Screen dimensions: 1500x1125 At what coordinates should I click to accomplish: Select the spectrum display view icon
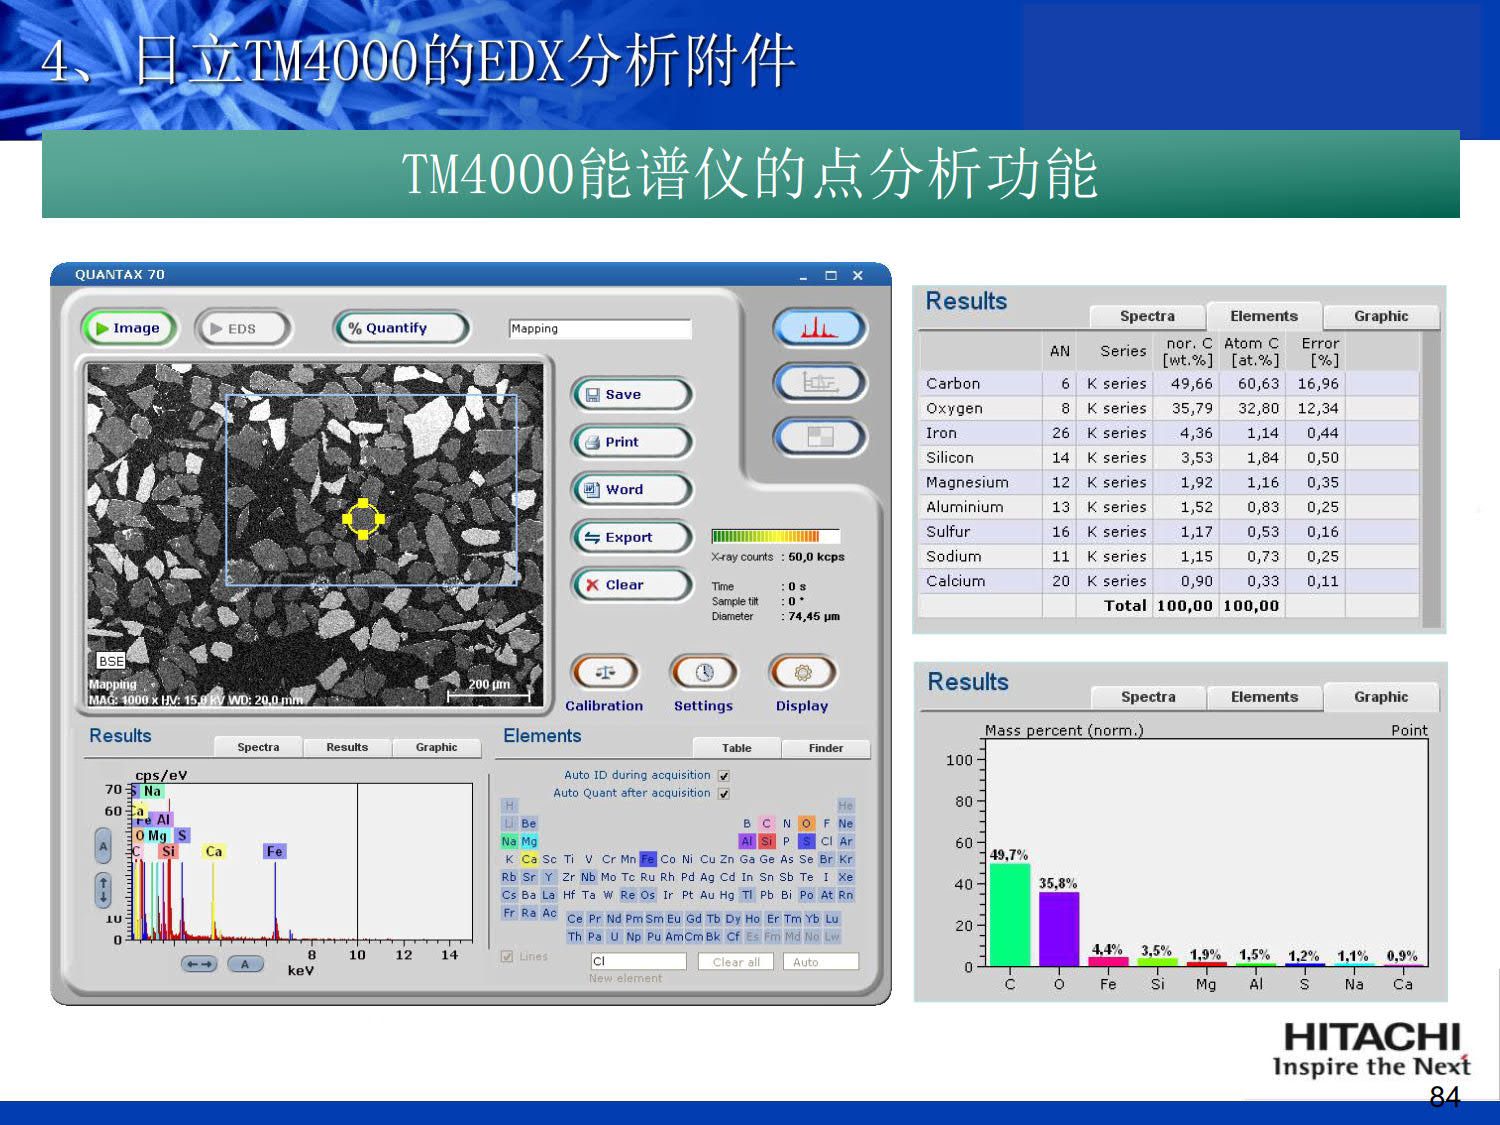[x=820, y=328]
